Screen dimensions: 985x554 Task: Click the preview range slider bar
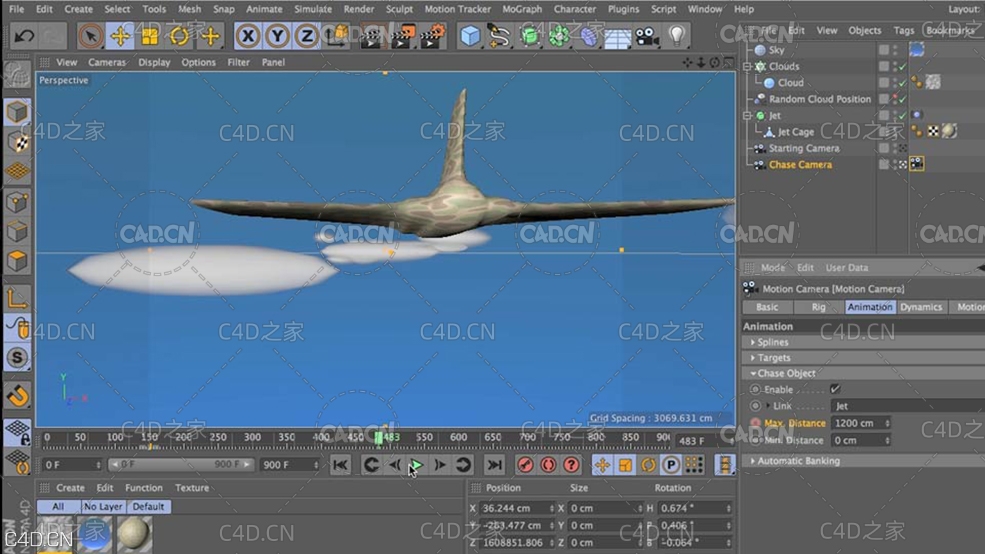180,465
